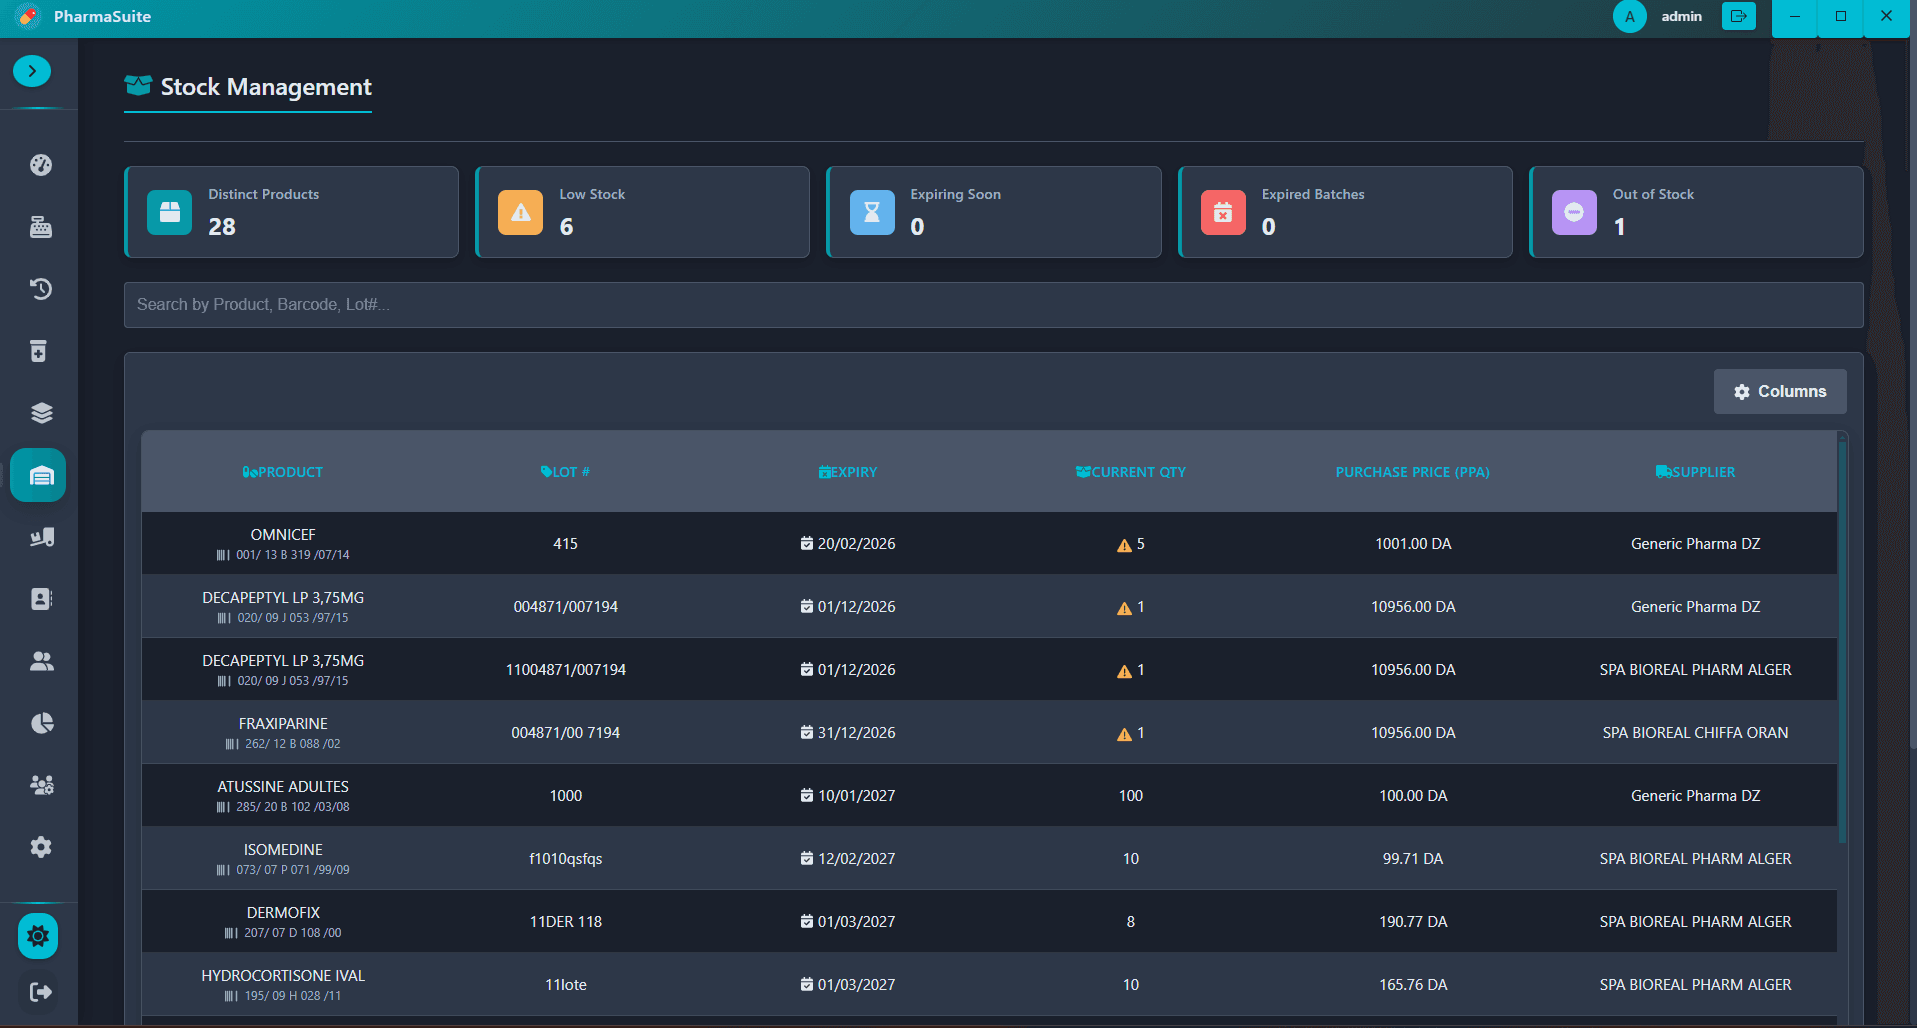Click the Out of Stock summary card
This screenshot has height=1028, width=1917.
coord(1695,212)
